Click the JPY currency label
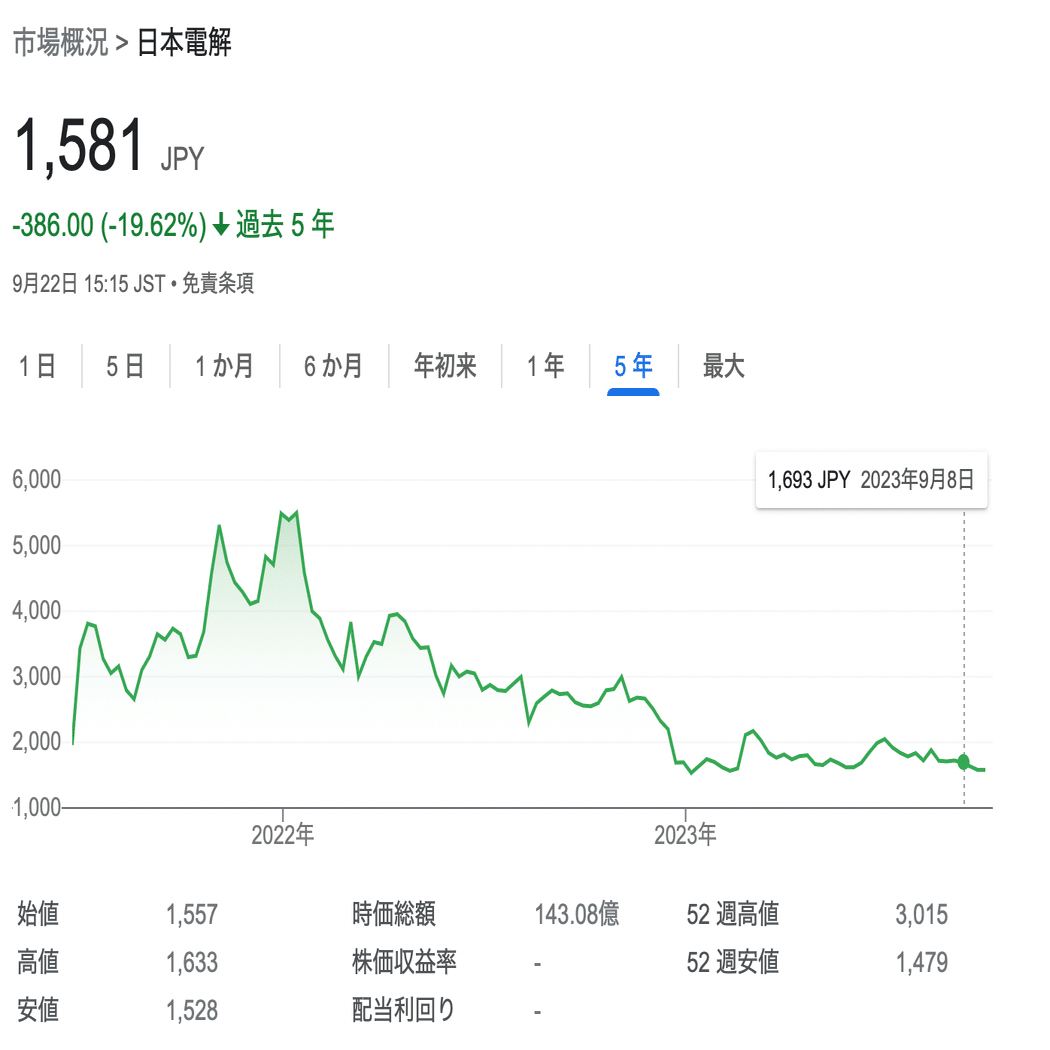Screen dimensions: 1050x1050 (182, 159)
